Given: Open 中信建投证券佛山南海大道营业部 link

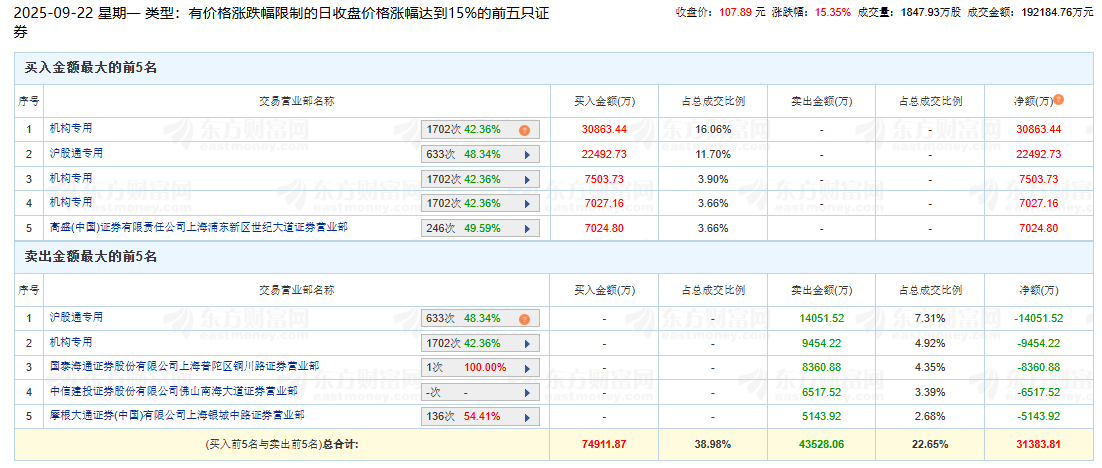Looking at the screenshot, I should tap(173, 390).
